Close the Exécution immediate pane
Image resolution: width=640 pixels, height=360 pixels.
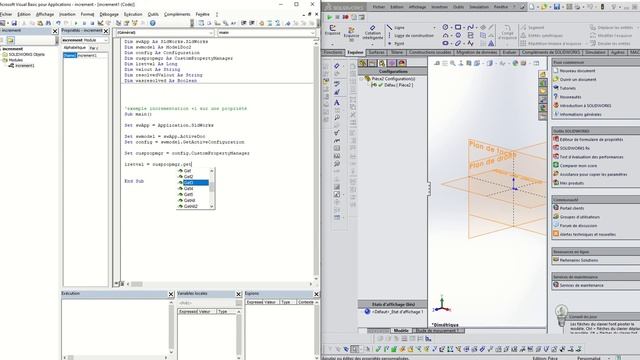[171, 294]
